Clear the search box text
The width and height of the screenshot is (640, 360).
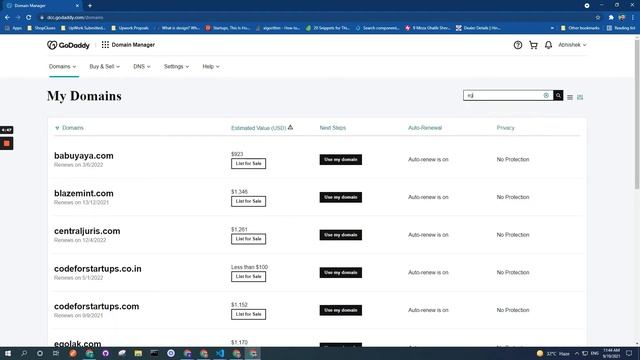tap(546, 96)
